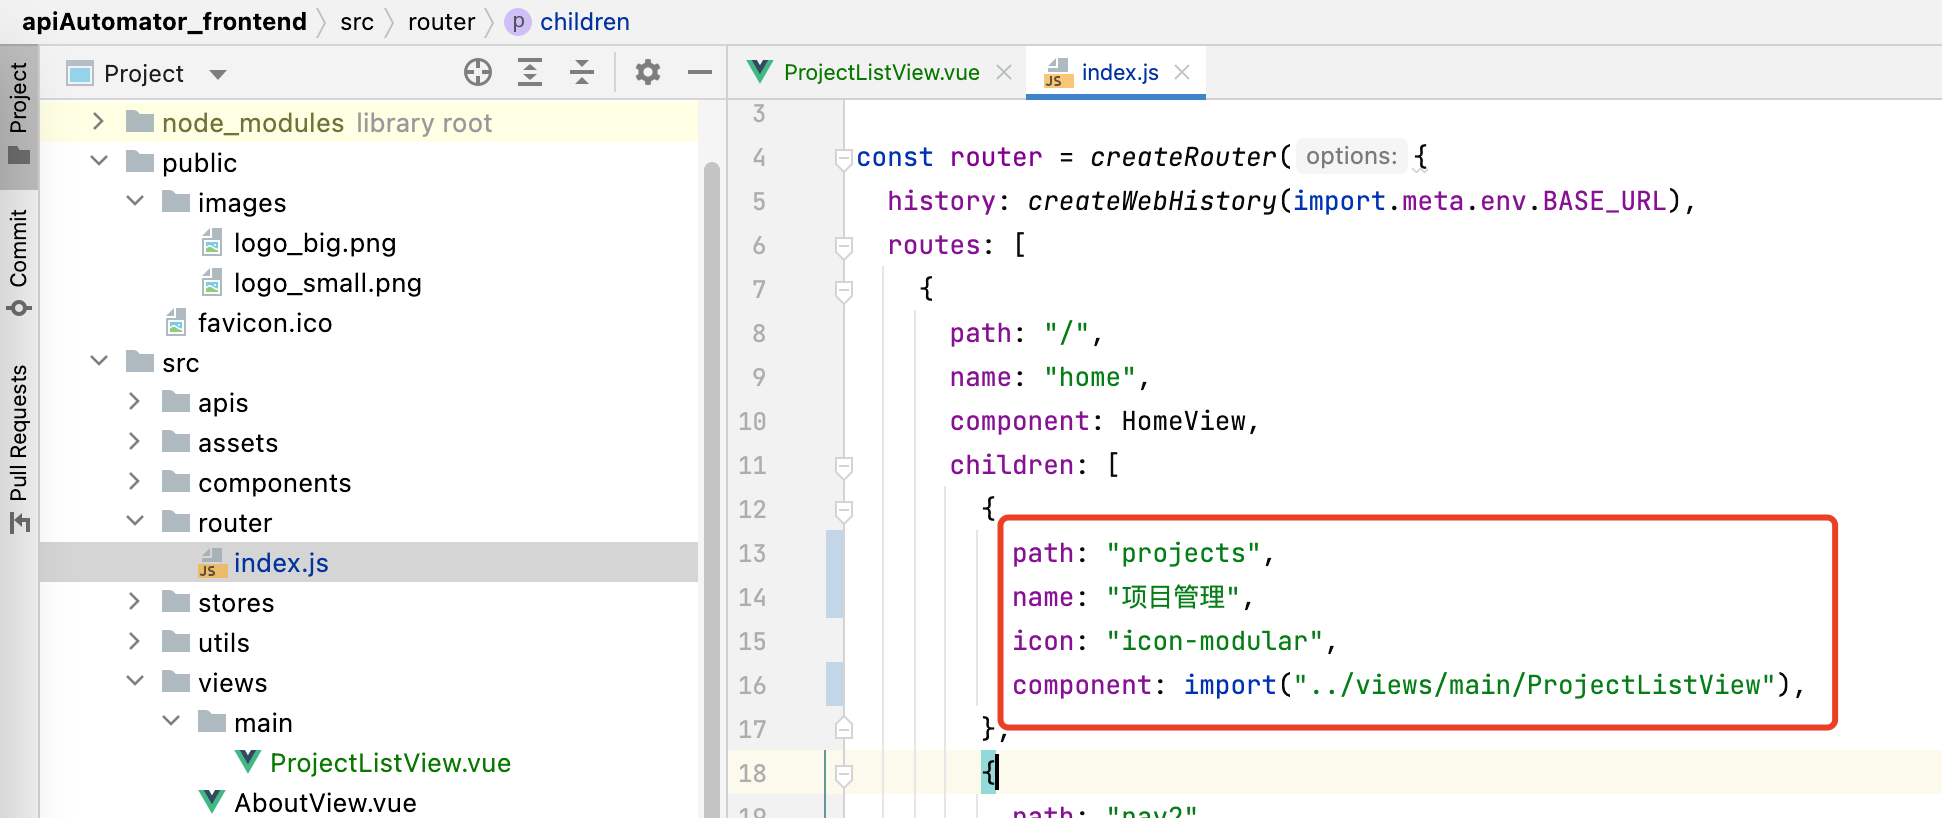Image resolution: width=1942 pixels, height=818 pixels.
Task: Expand the node_modules folder
Action: point(97,122)
